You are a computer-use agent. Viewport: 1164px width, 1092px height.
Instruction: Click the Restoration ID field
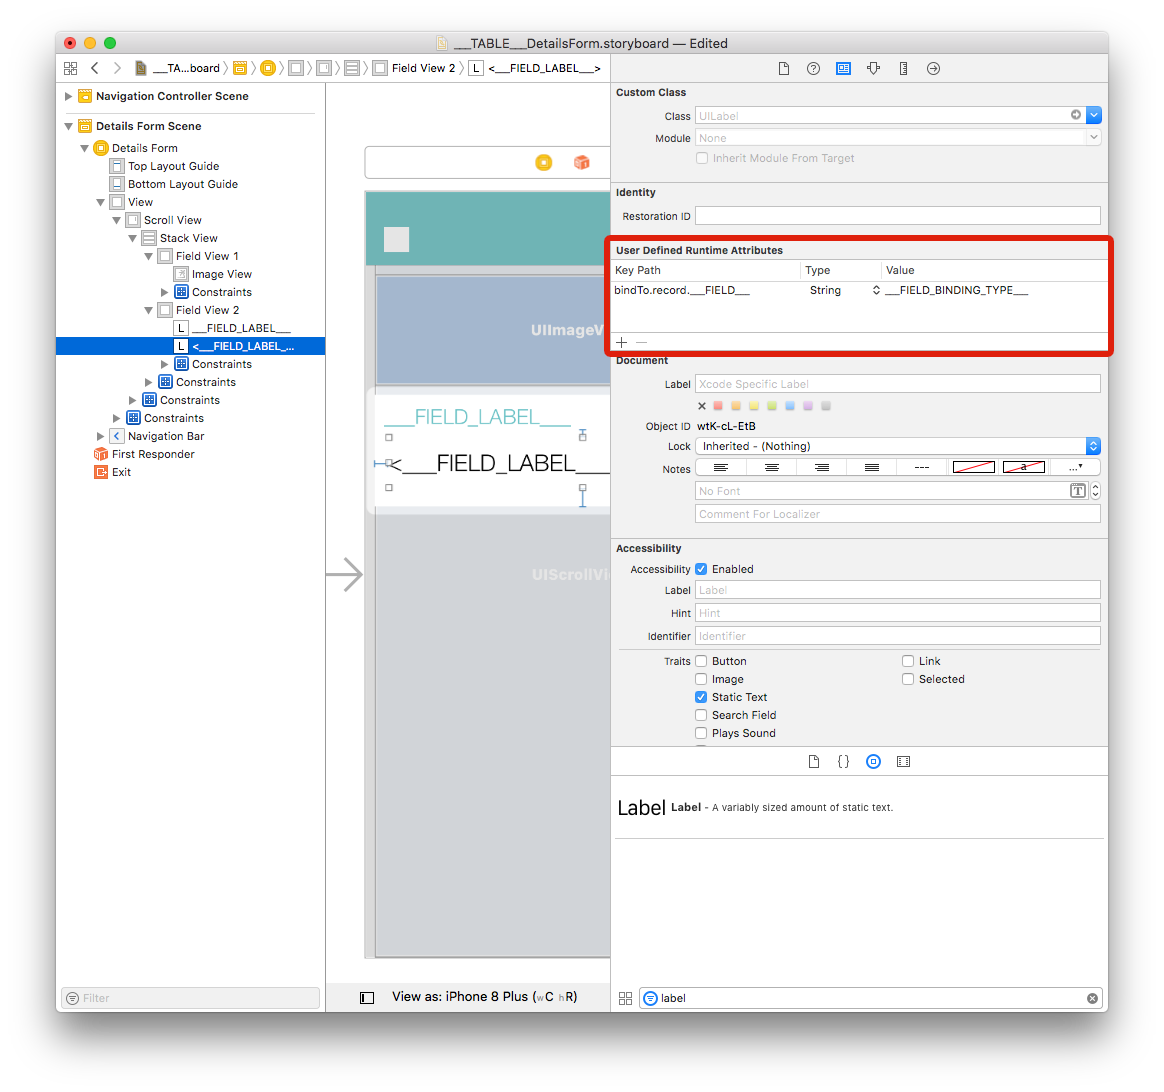[897, 216]
